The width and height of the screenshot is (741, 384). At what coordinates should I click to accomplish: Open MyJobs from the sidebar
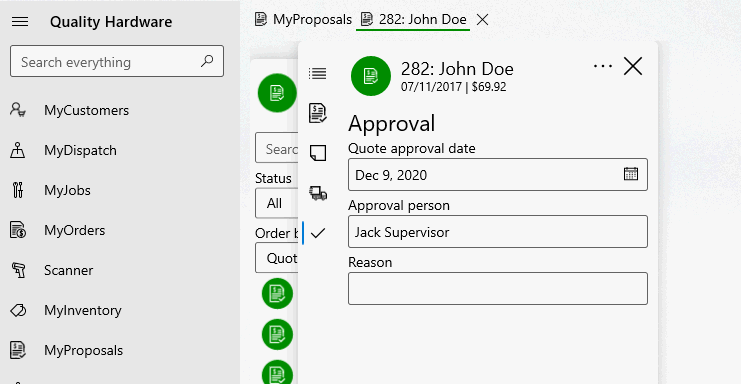pyautogui.click(x=67, y=190)
